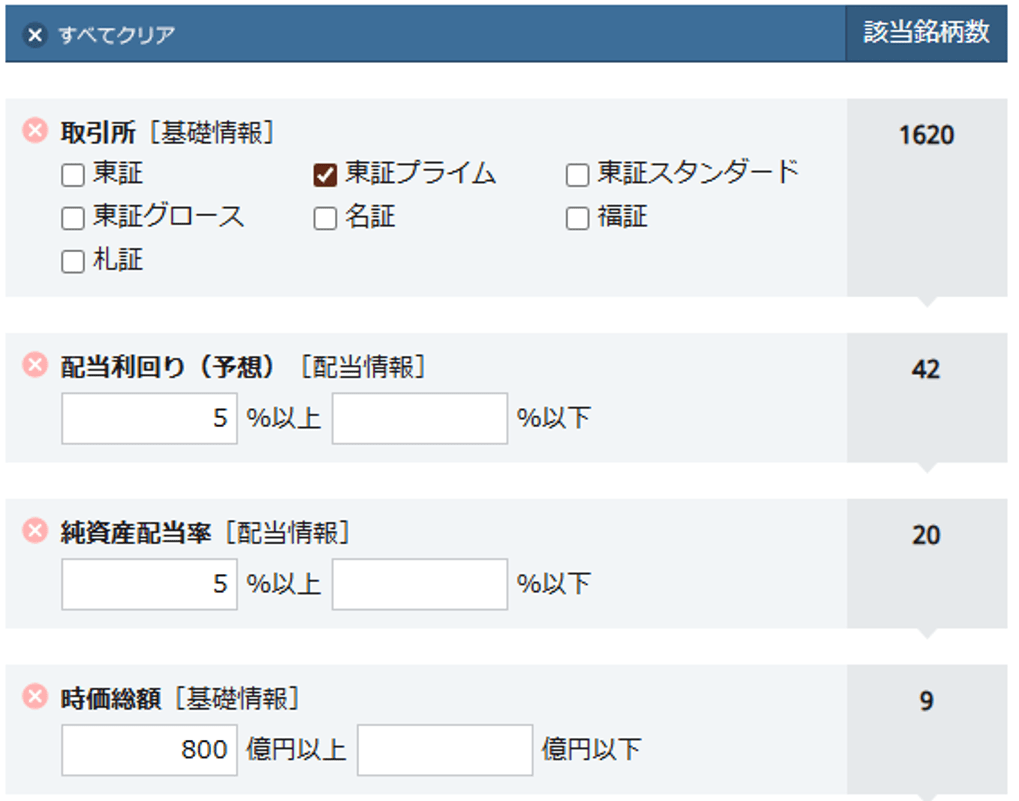Tick the 東証グロース checkbox

pos(73,219)
